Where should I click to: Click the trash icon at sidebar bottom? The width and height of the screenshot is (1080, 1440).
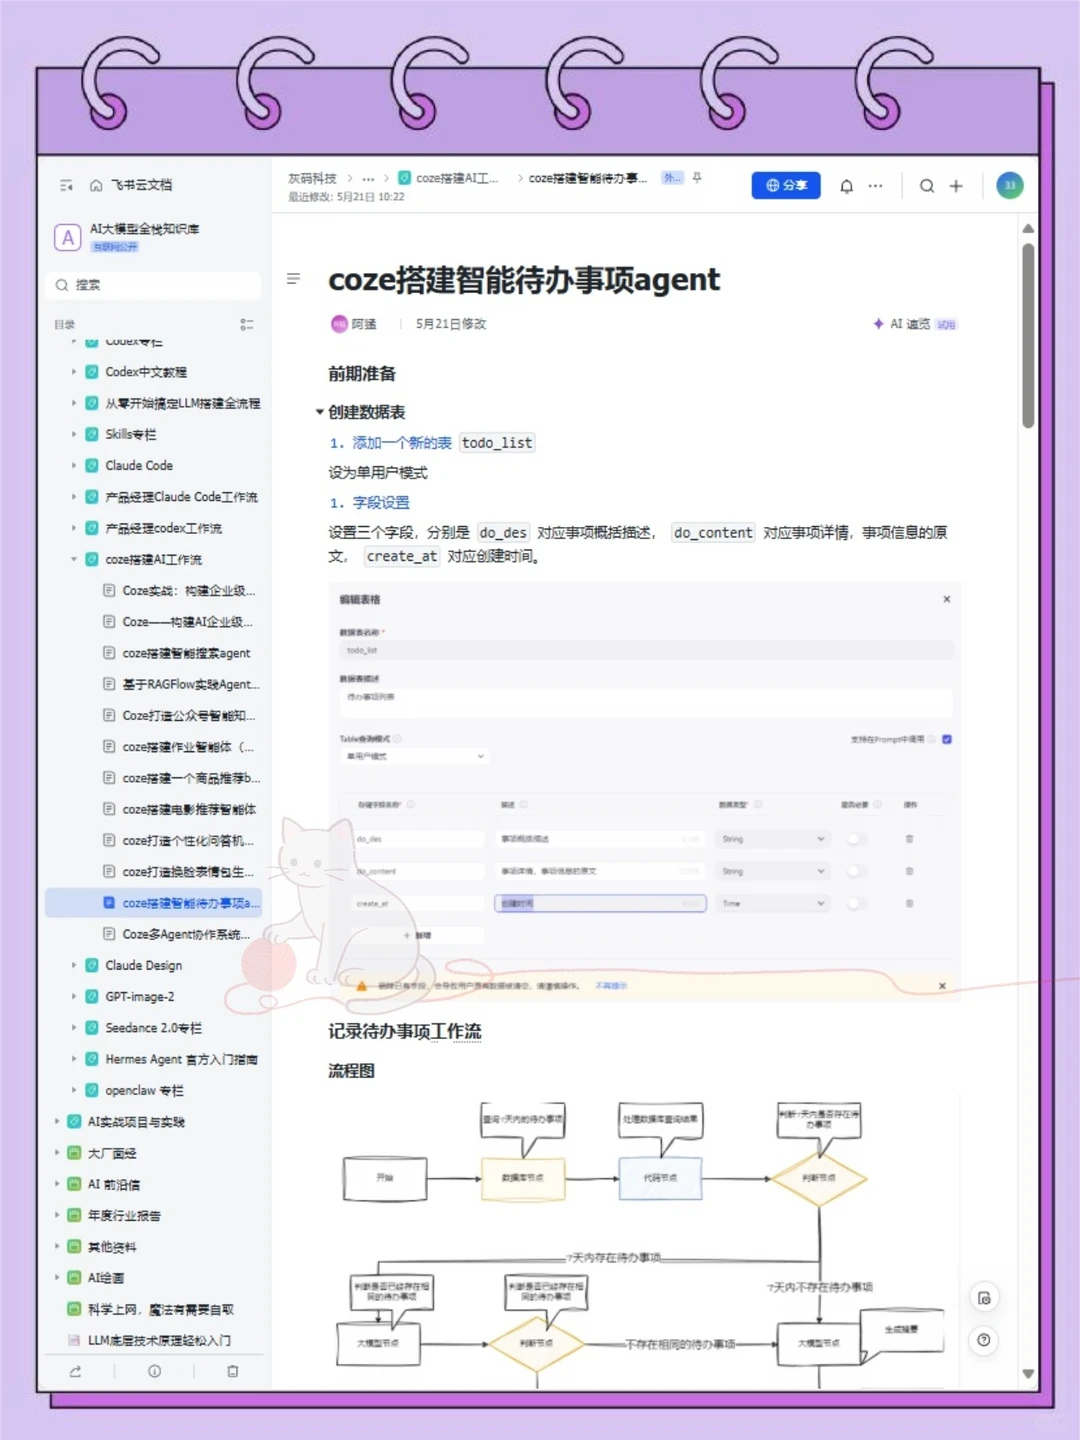233,1371
